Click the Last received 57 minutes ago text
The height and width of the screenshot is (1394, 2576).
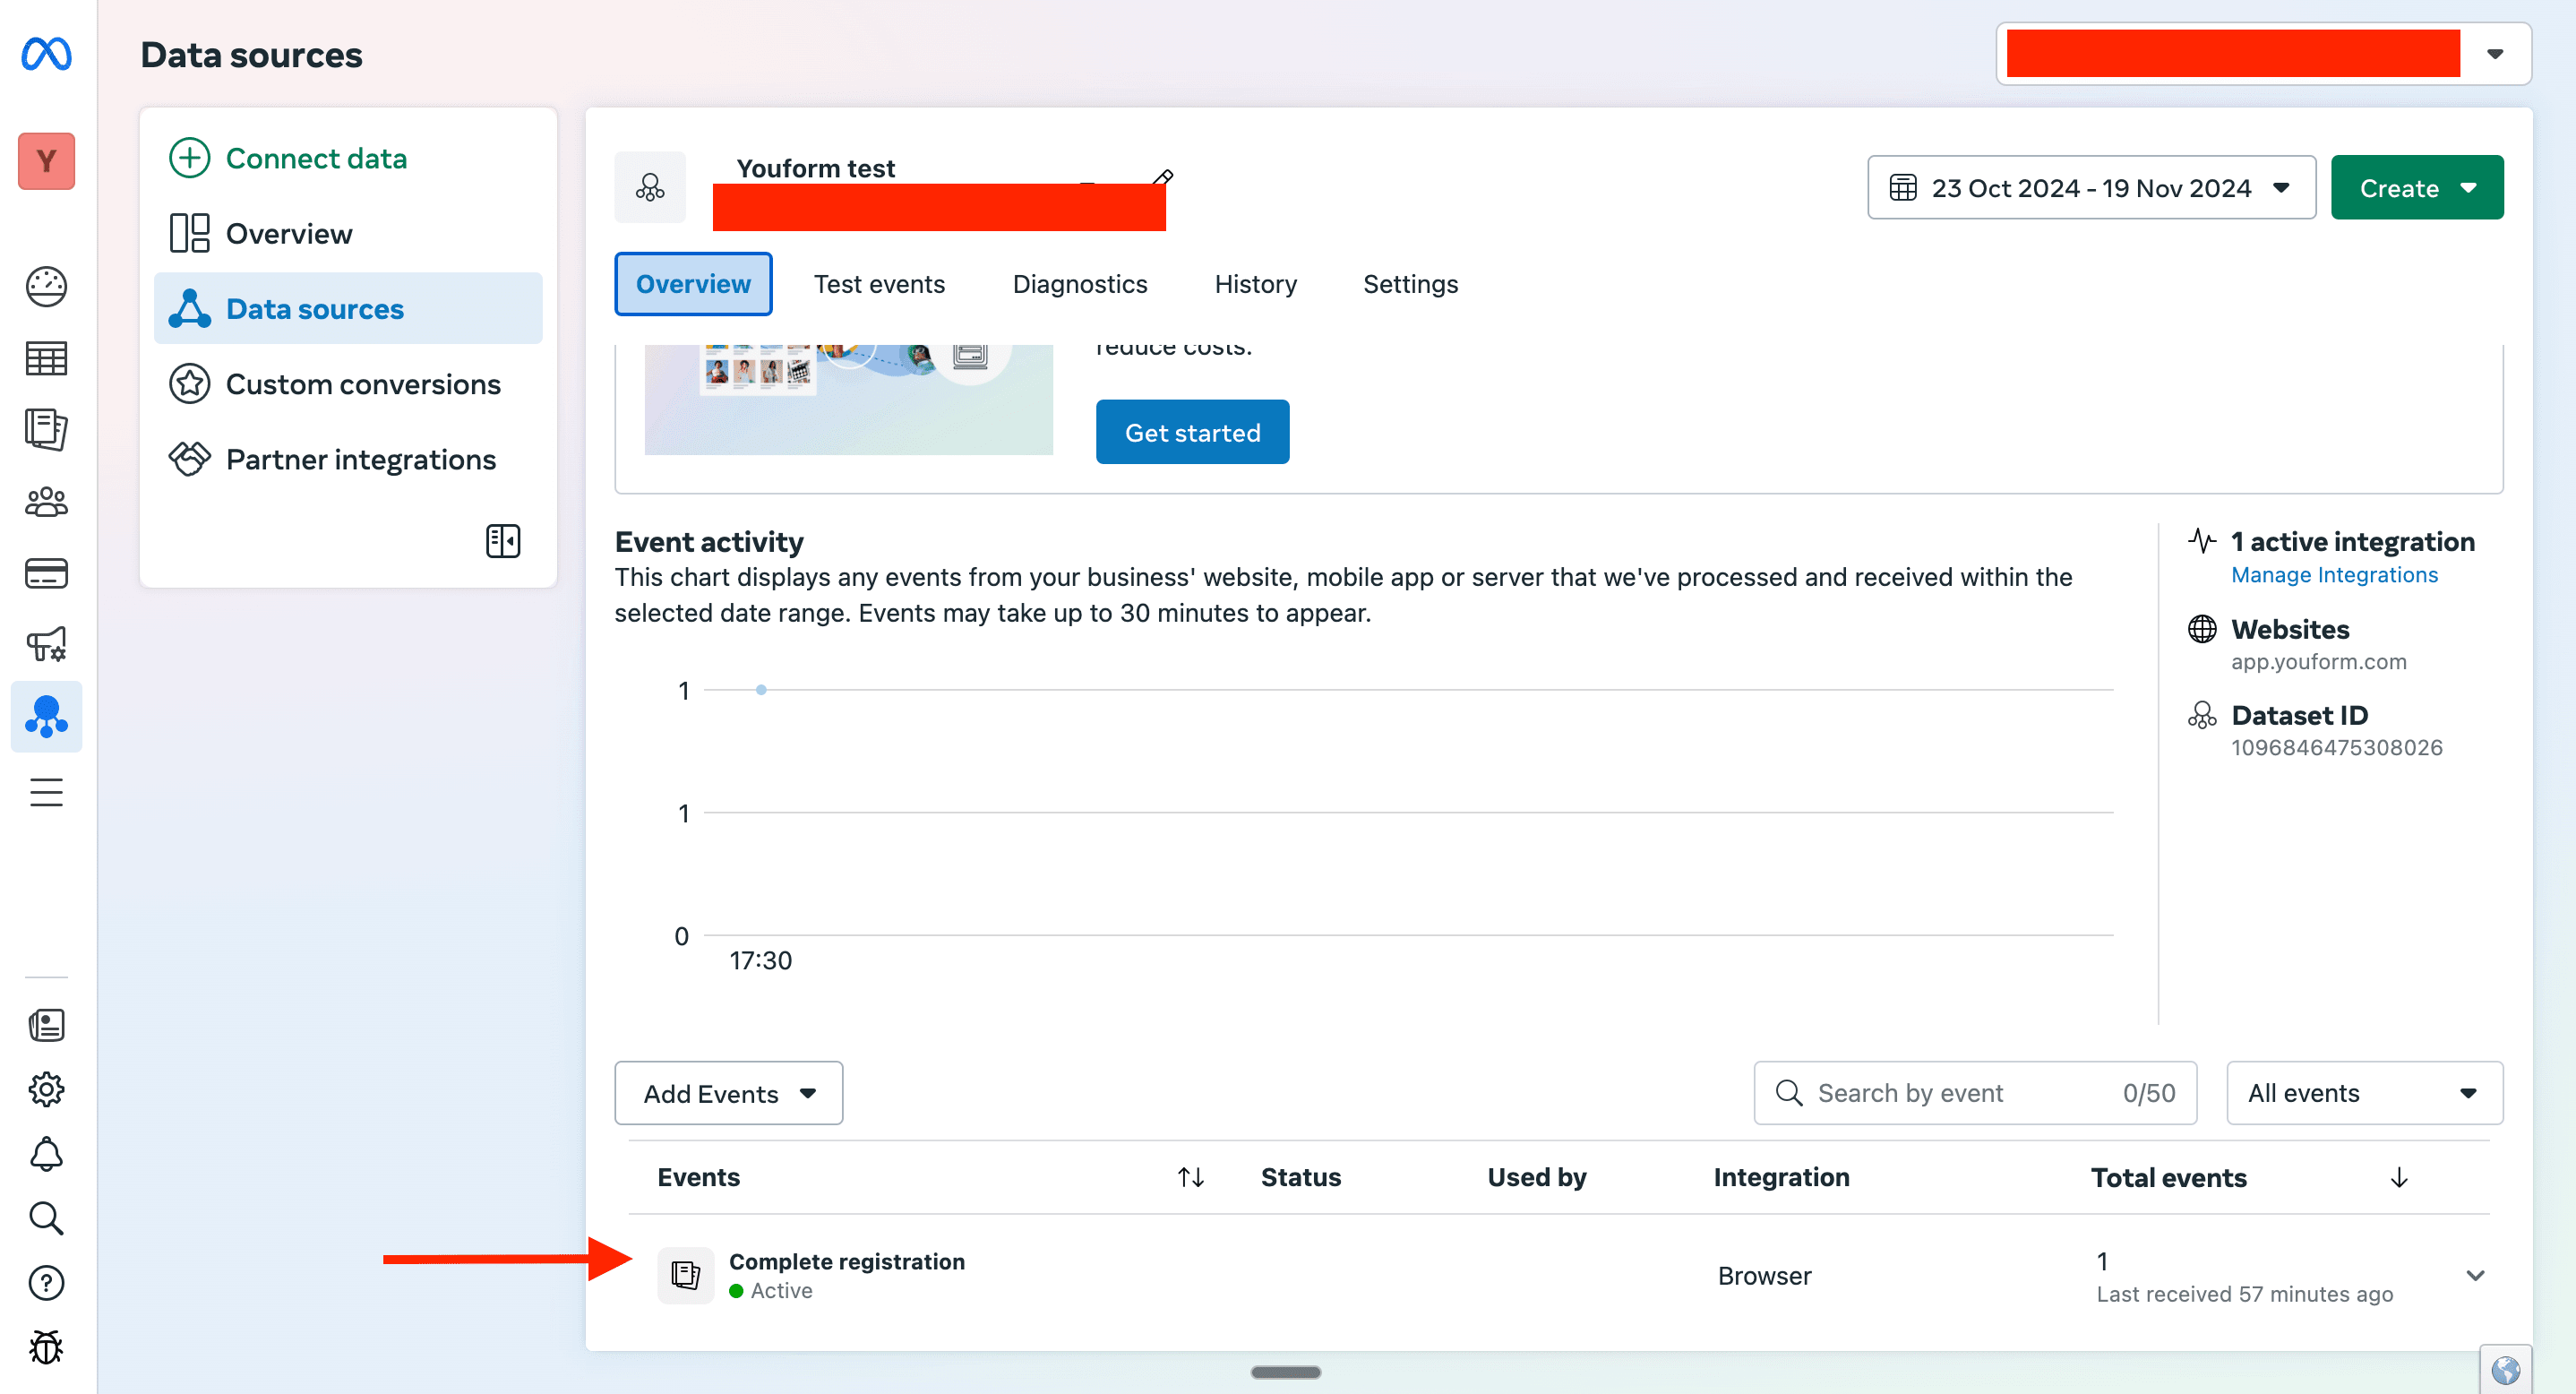[2244, 1294]
